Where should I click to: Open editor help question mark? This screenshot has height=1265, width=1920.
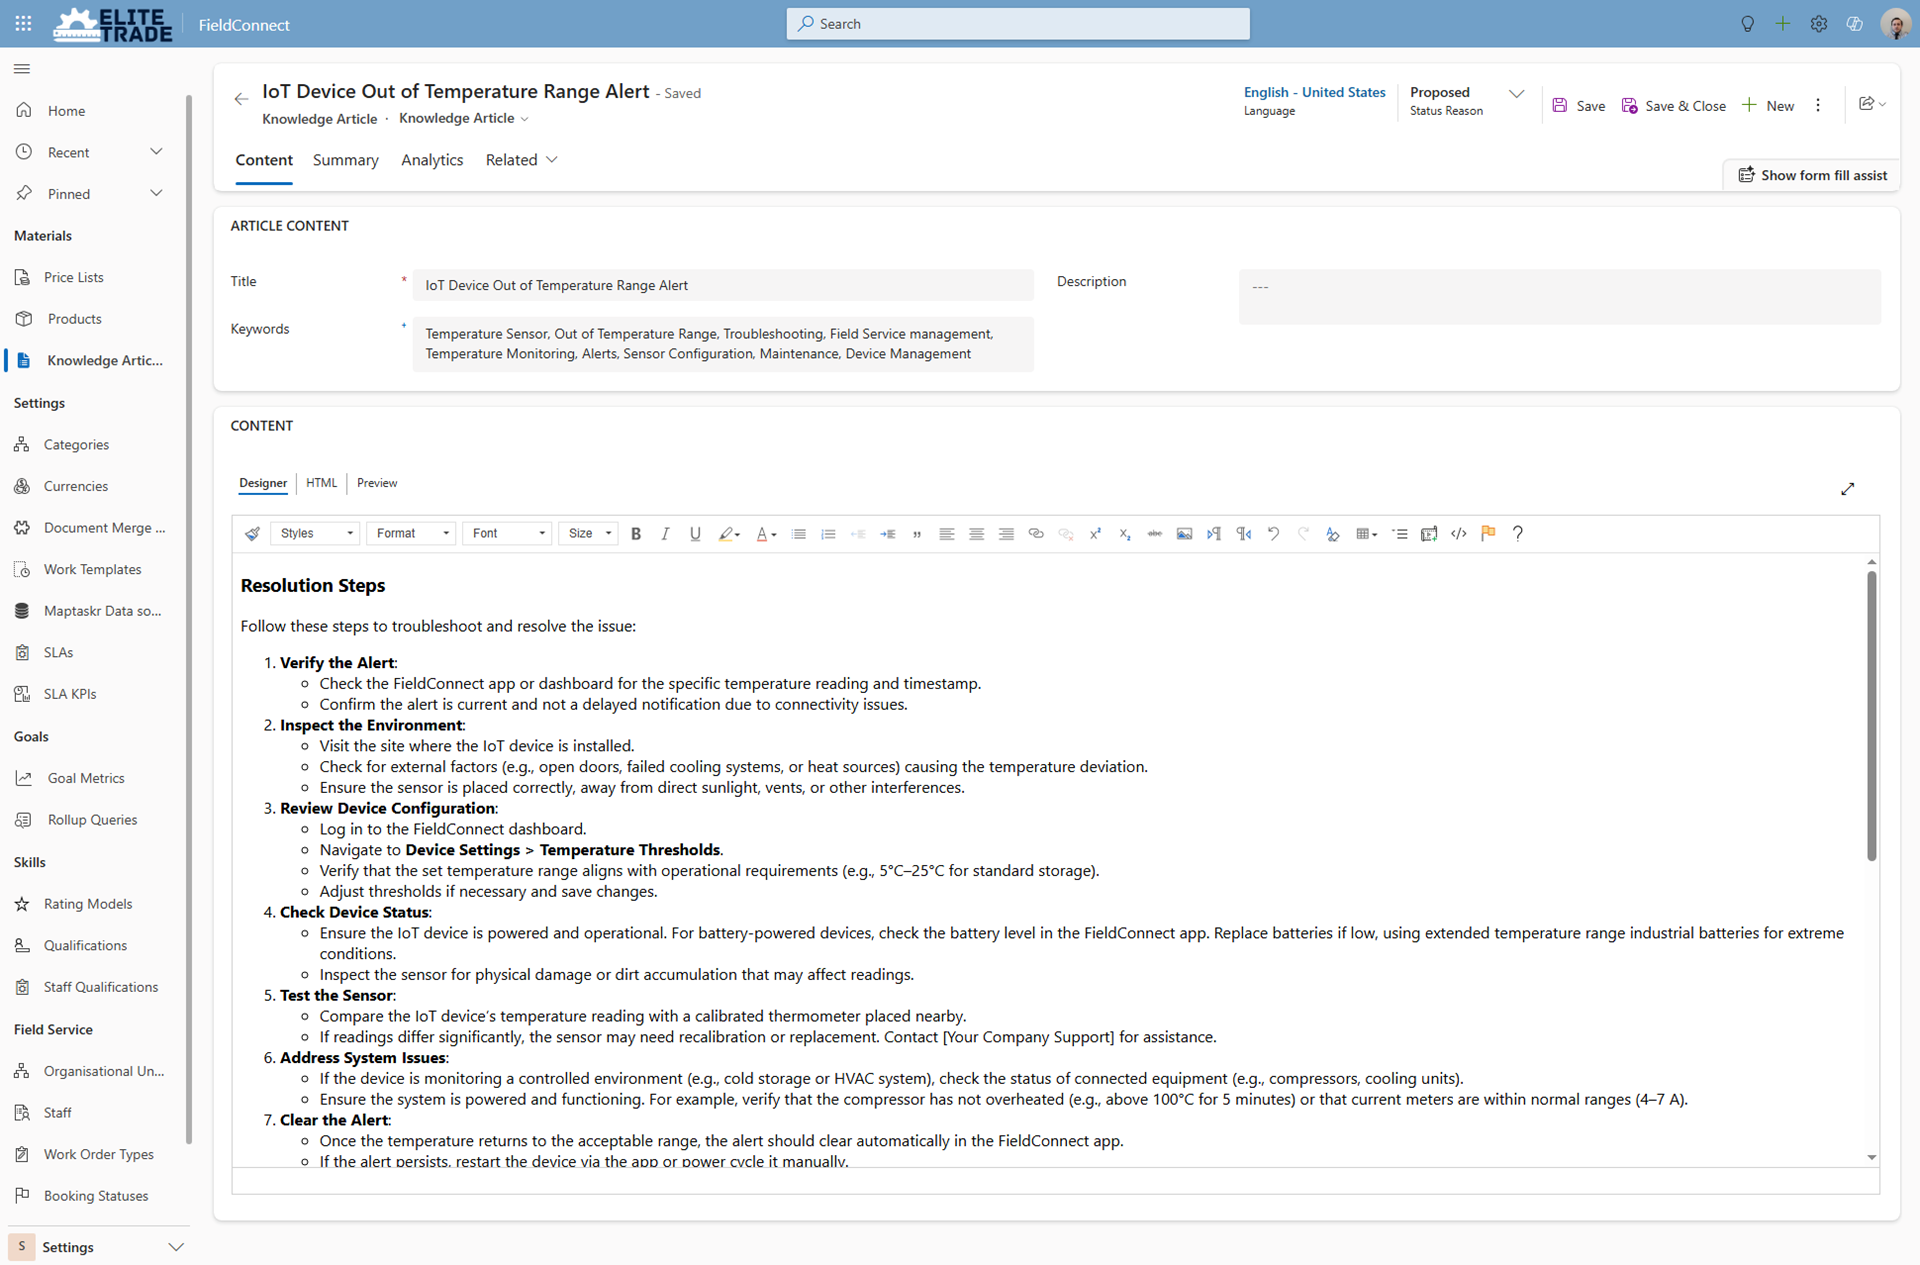coord(1518,534)
